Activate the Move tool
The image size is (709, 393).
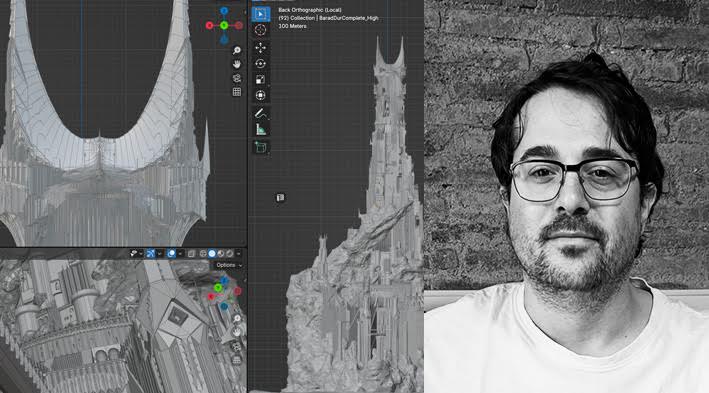[x=260, y=47]
